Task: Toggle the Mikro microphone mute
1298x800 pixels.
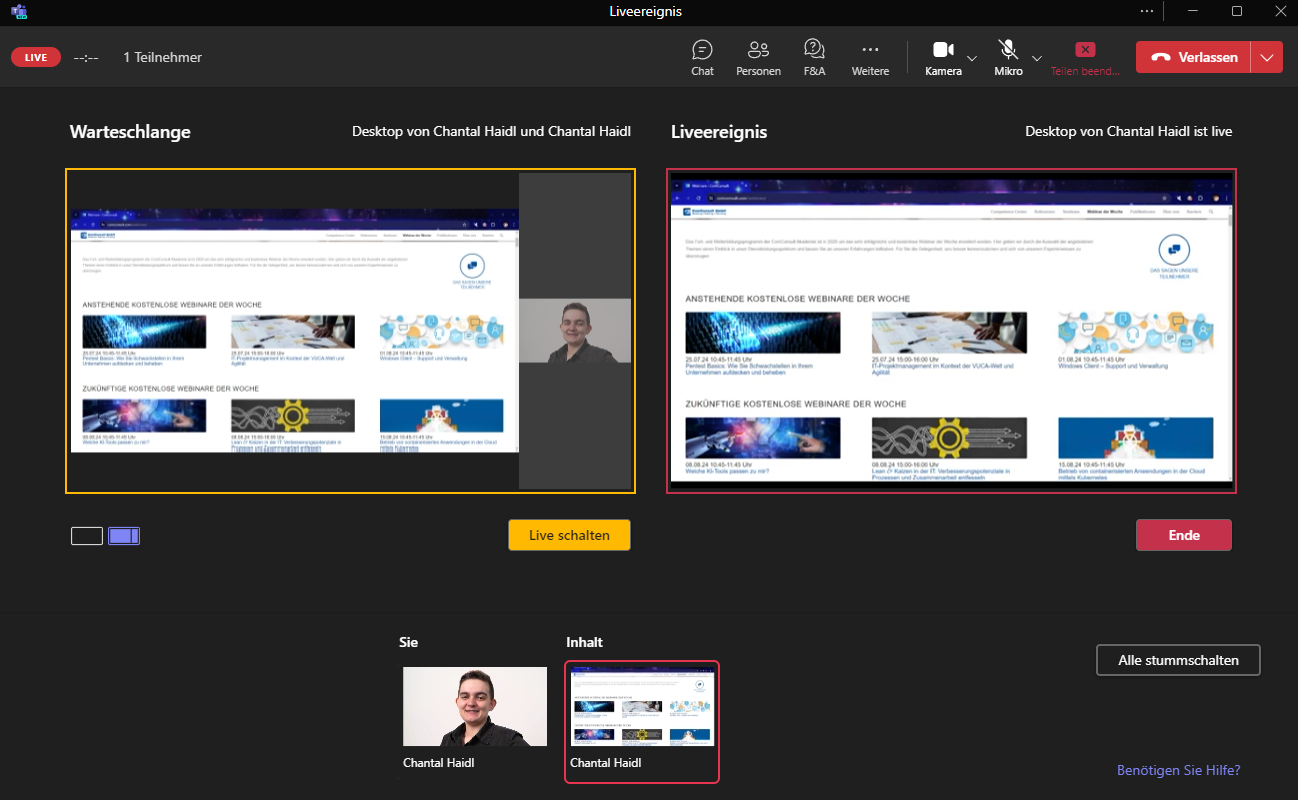Action: click(x=1008, y=57)
